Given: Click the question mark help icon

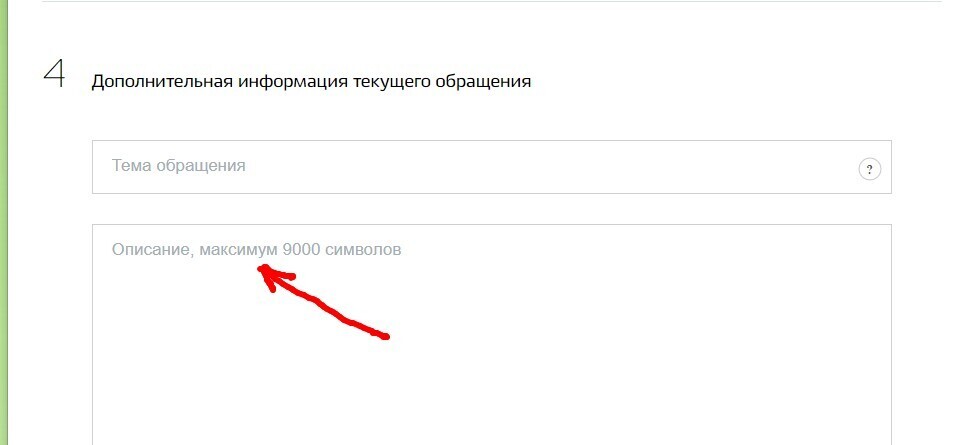Looking at the screenshot, I should pyautogui.click(x=869, y=169).
